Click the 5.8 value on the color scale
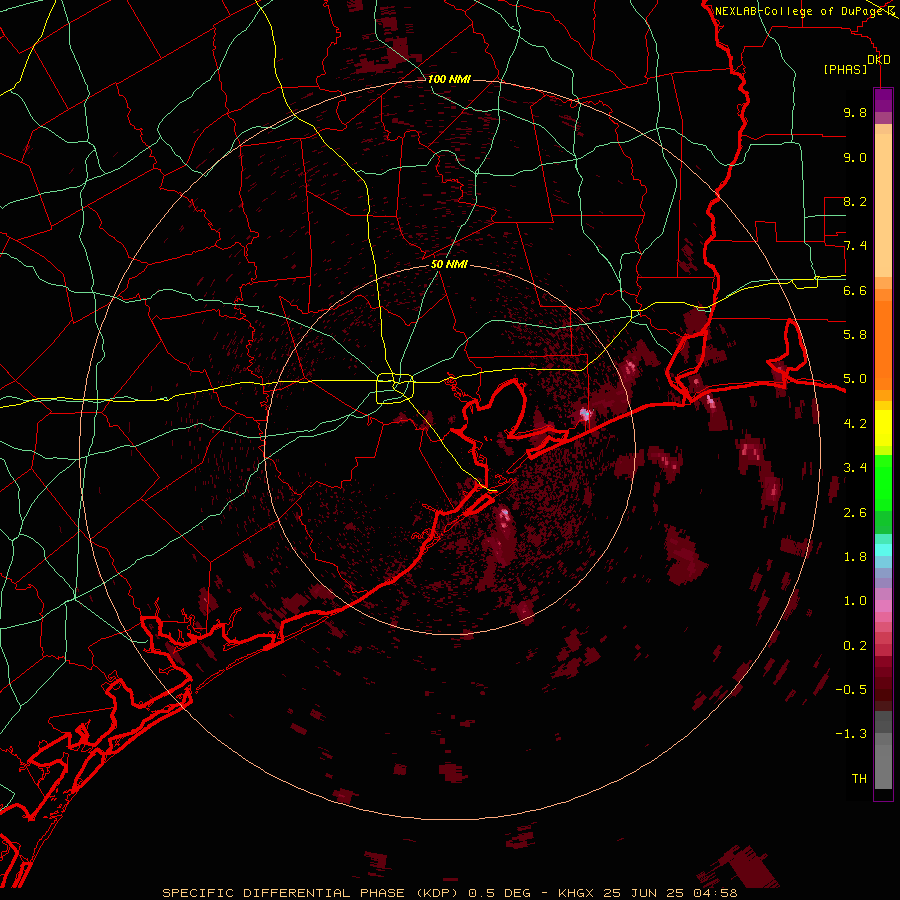Image resolution: width=900 pixels, height=900 pixels. click(x=855, y=335)
